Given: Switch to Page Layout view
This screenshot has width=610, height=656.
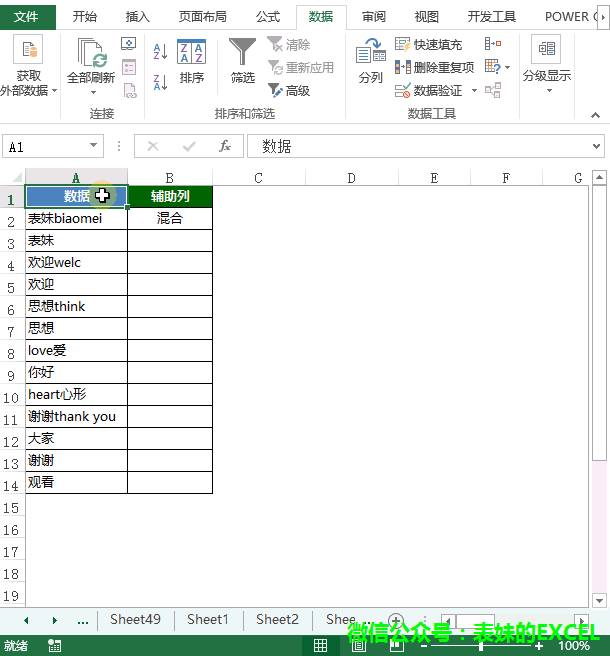Looking at the screenshot, I should pos(359,646).
